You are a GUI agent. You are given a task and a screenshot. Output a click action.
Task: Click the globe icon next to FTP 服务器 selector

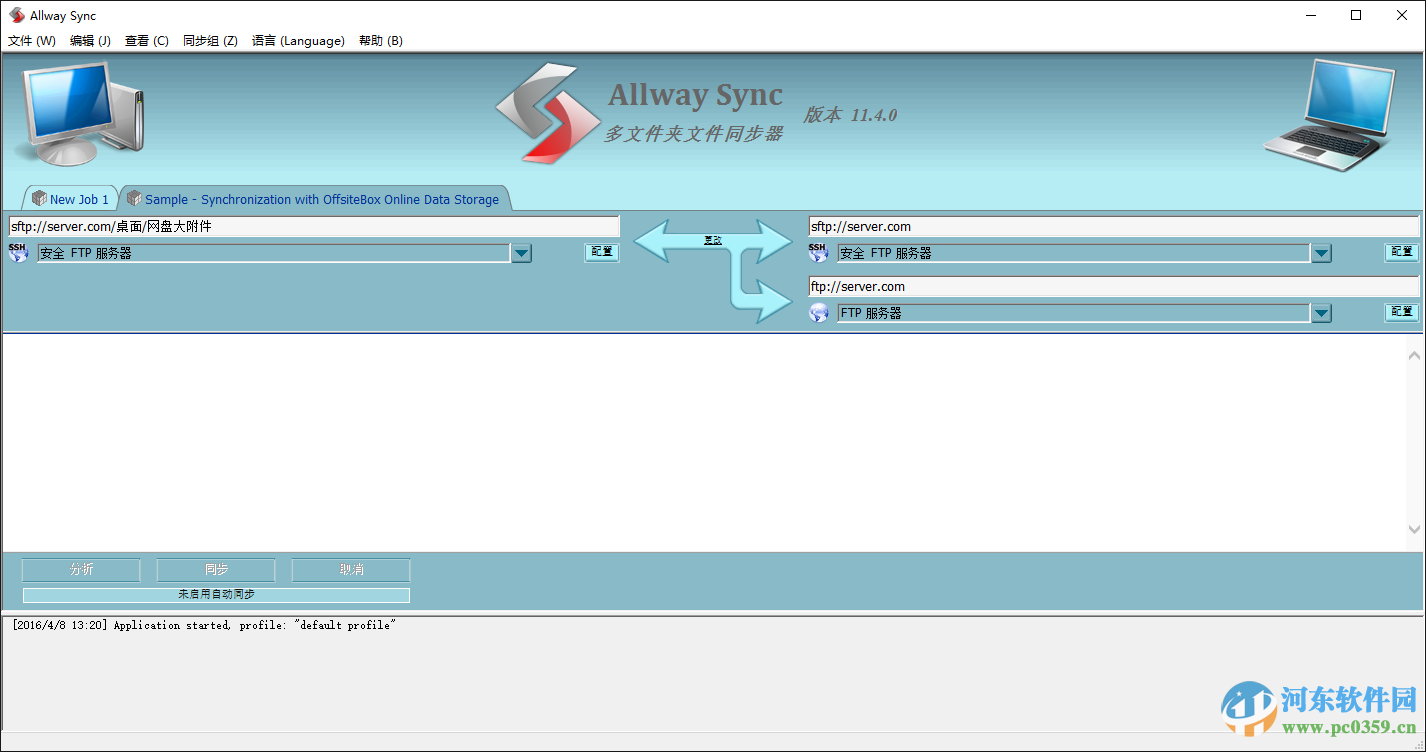pyautogui.click(x=818, y=312)
